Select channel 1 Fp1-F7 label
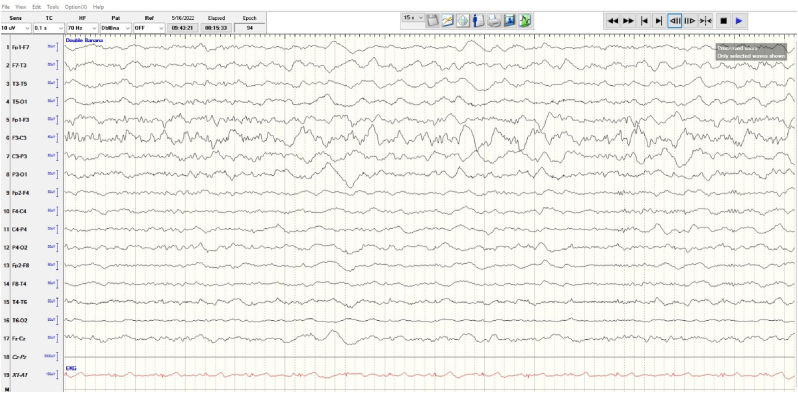 21,47
